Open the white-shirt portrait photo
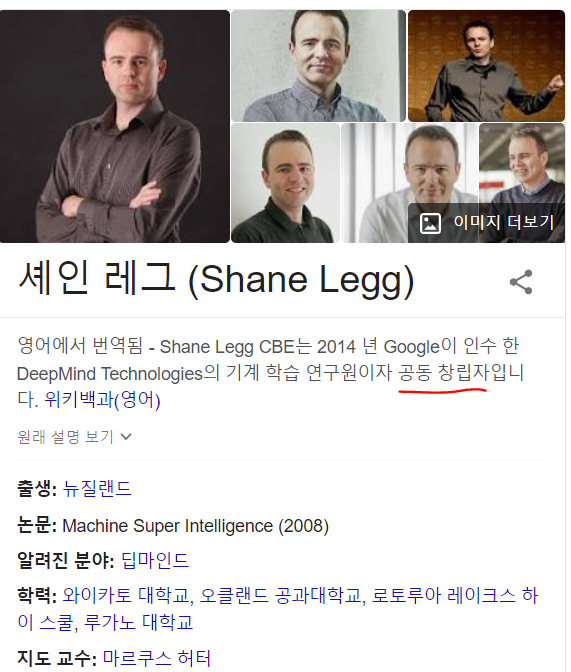 coord(409,163)
